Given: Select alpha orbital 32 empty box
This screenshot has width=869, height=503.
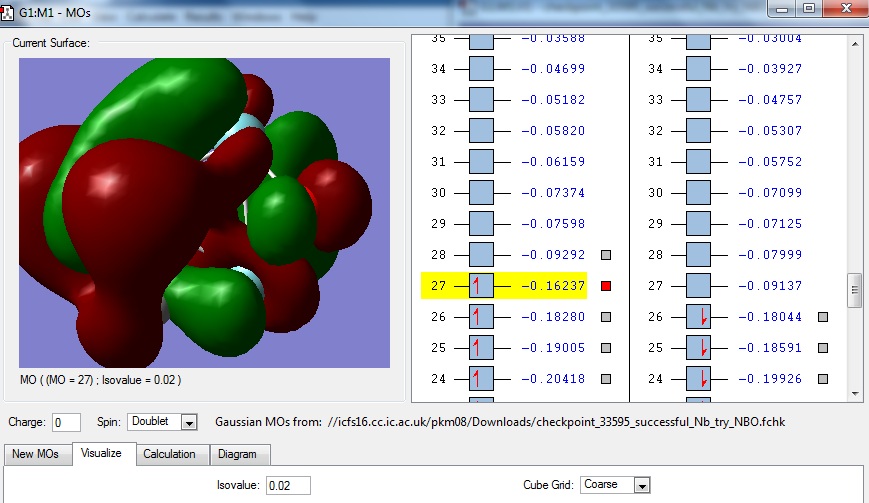Looking at the screenshot, I should click(x=481, y=131).
